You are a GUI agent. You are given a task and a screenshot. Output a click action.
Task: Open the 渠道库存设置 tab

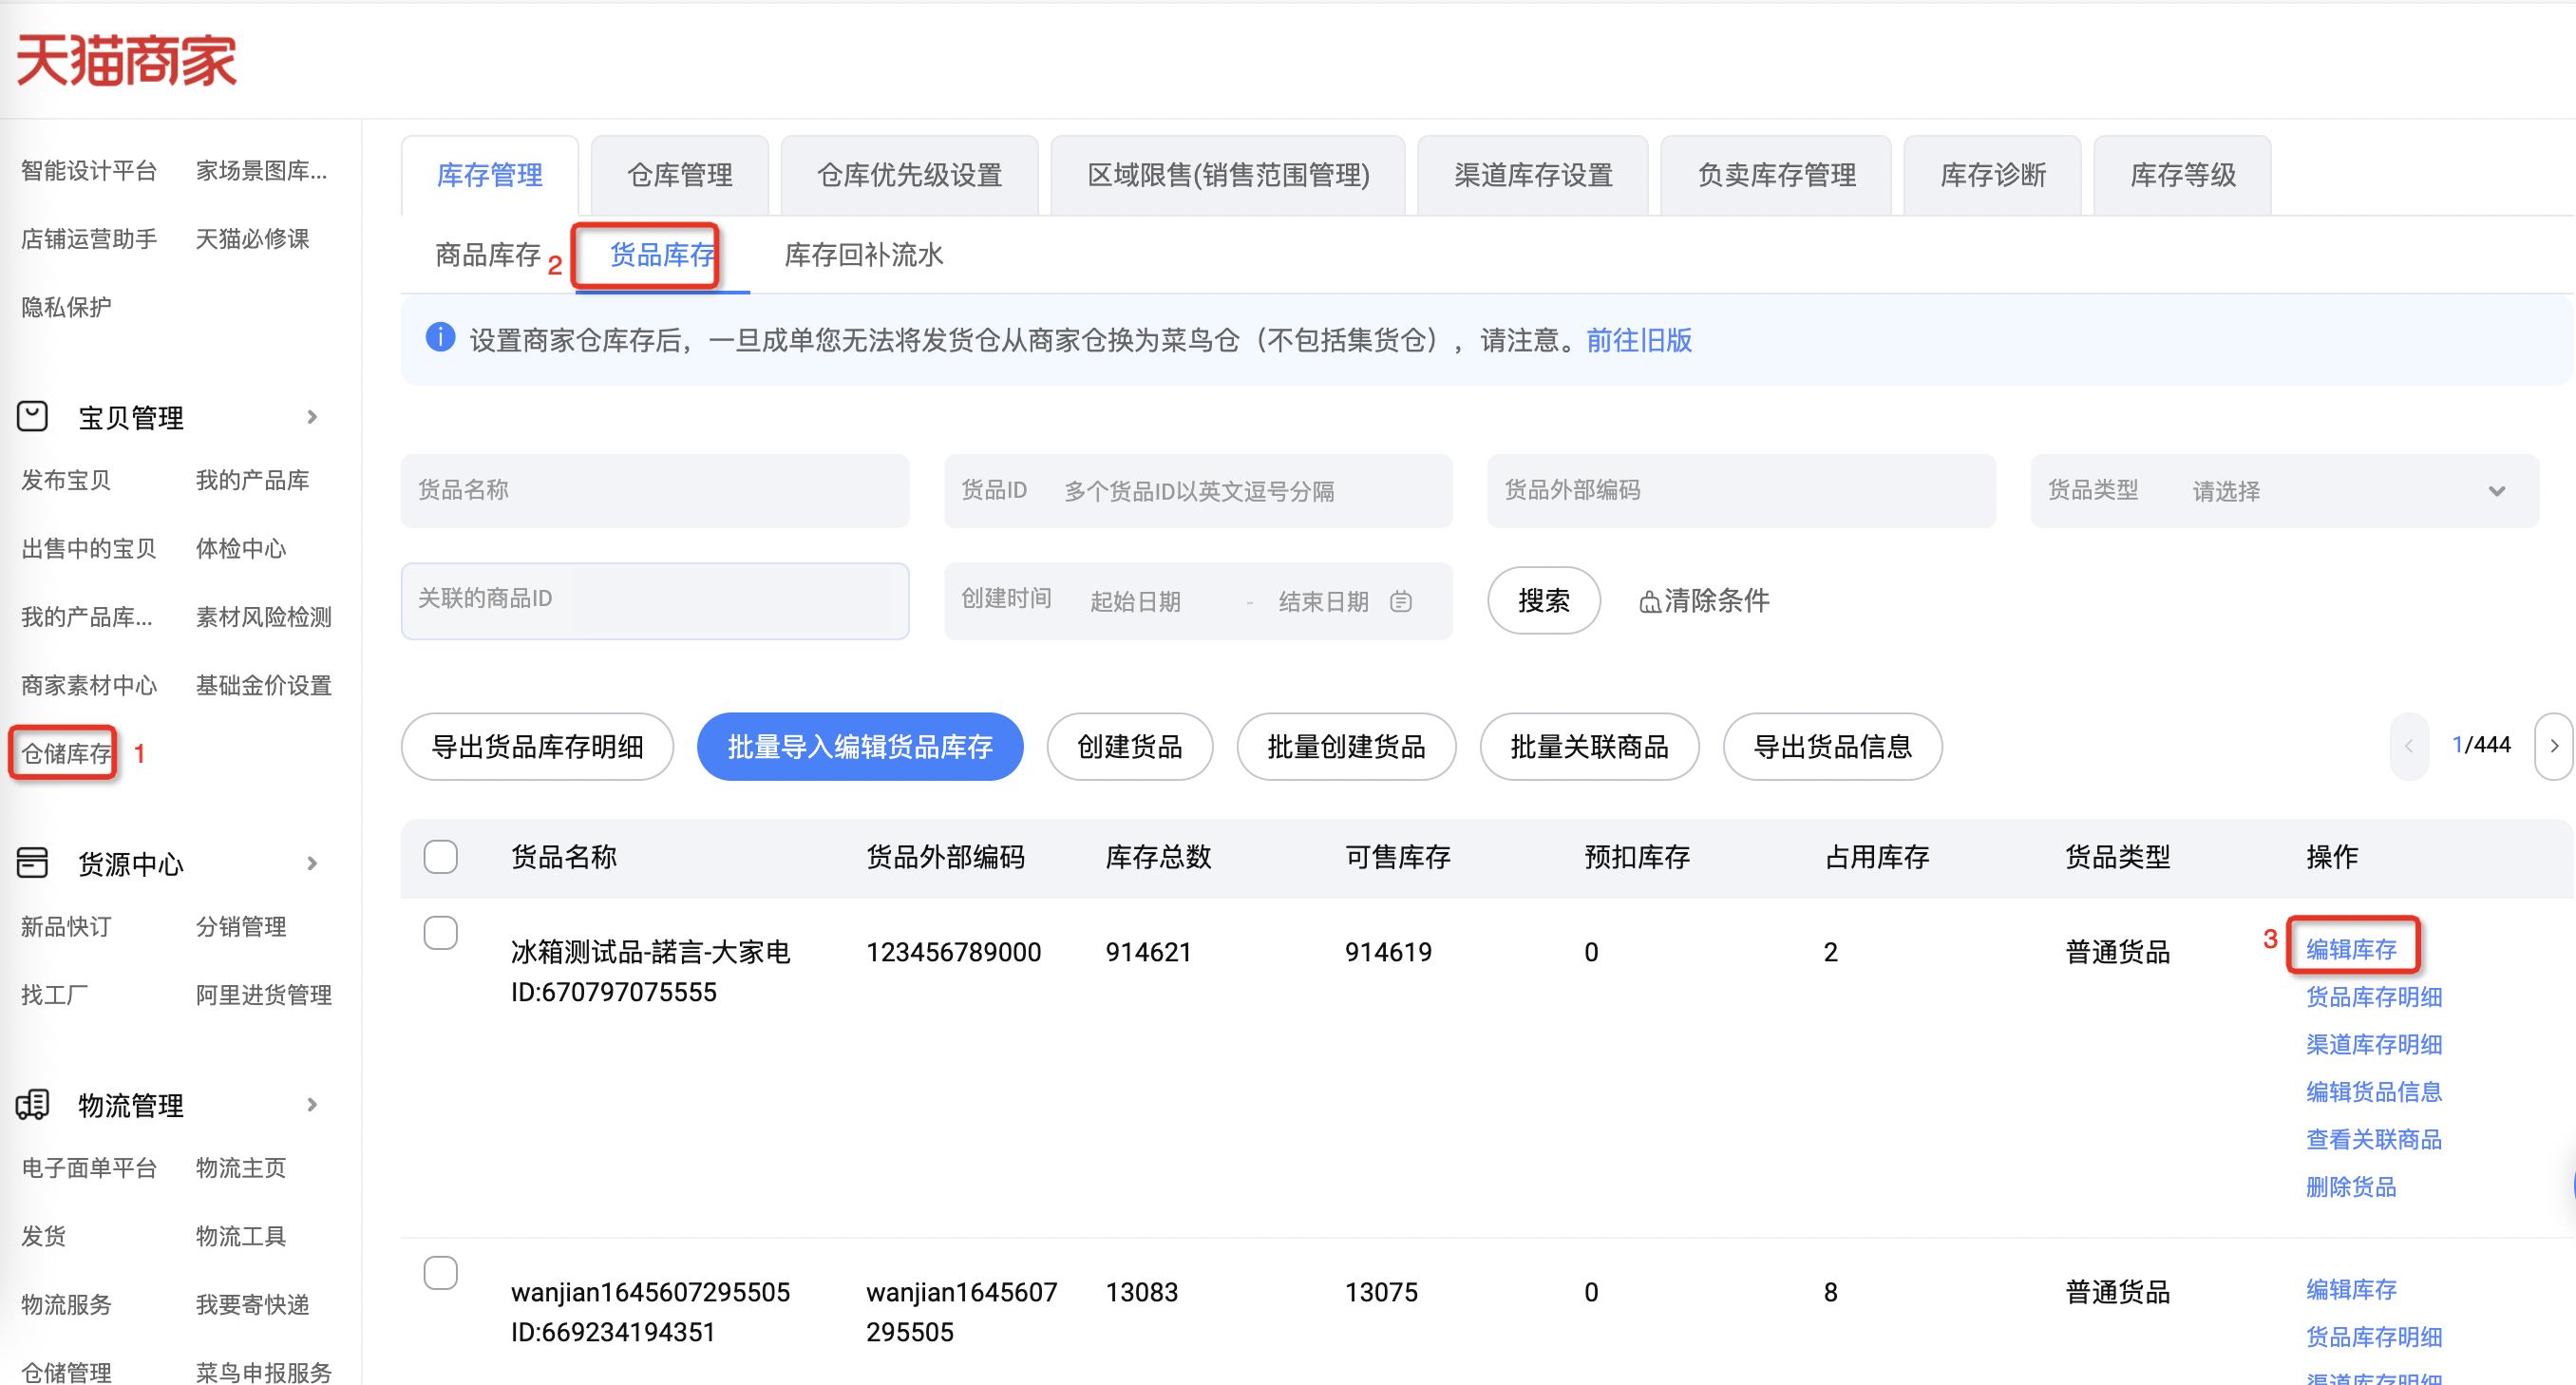tap(1533, 175)
